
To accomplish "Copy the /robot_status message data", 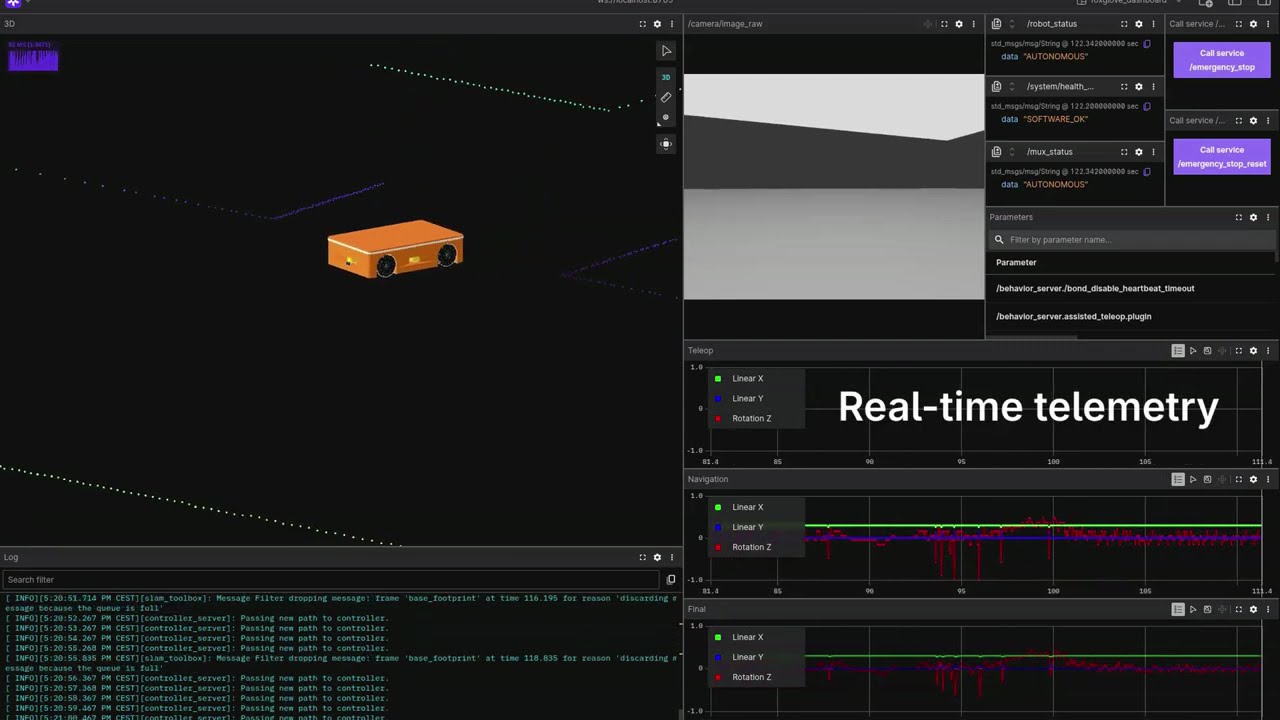I will coord(1147,44).
